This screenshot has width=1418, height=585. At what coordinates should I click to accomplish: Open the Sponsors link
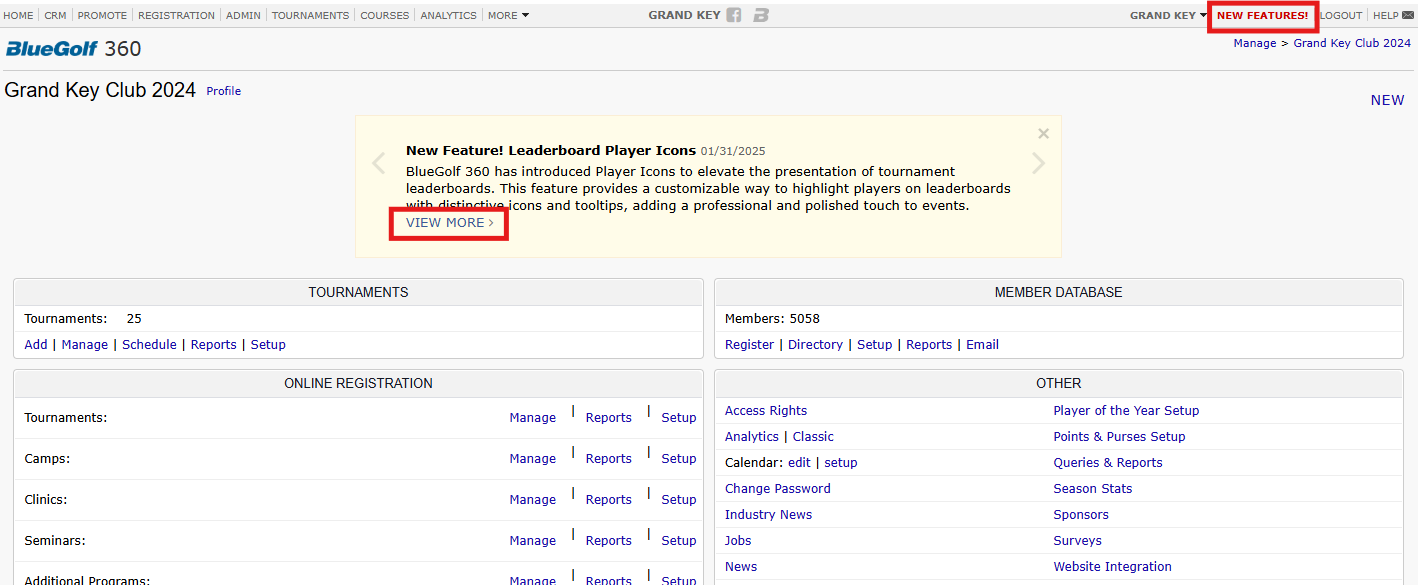point(1081,515)
